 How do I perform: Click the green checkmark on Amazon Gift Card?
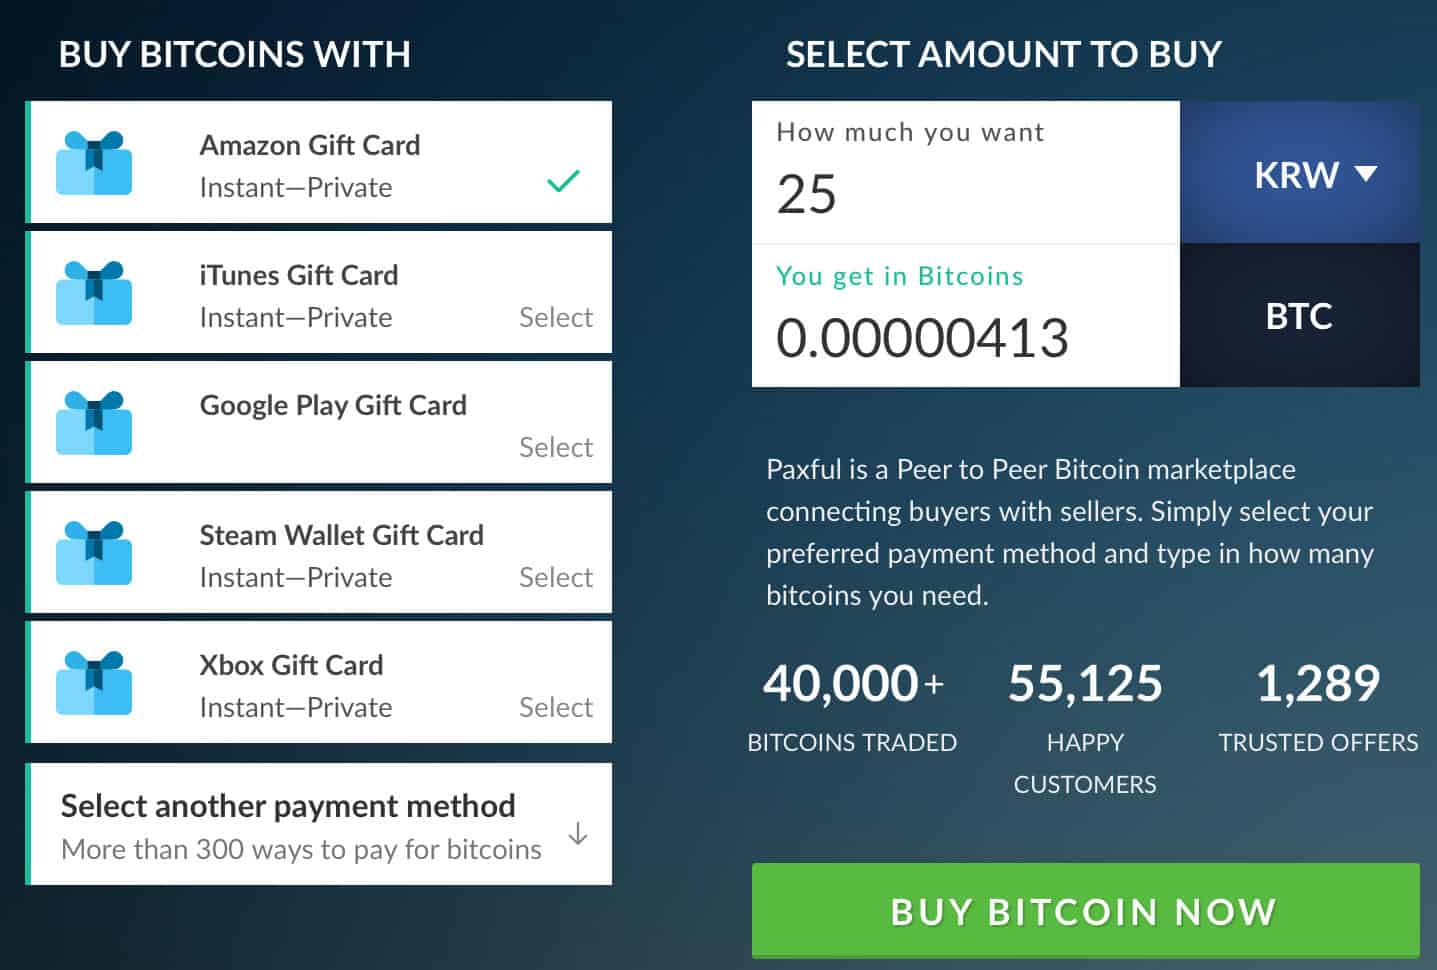coord(563,181)
